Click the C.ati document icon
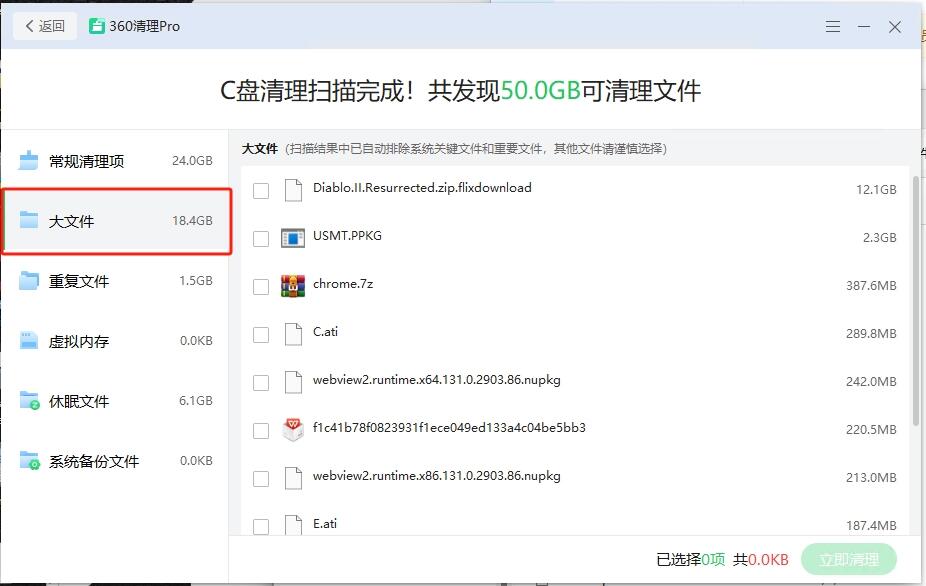 (x=293, y=334)
